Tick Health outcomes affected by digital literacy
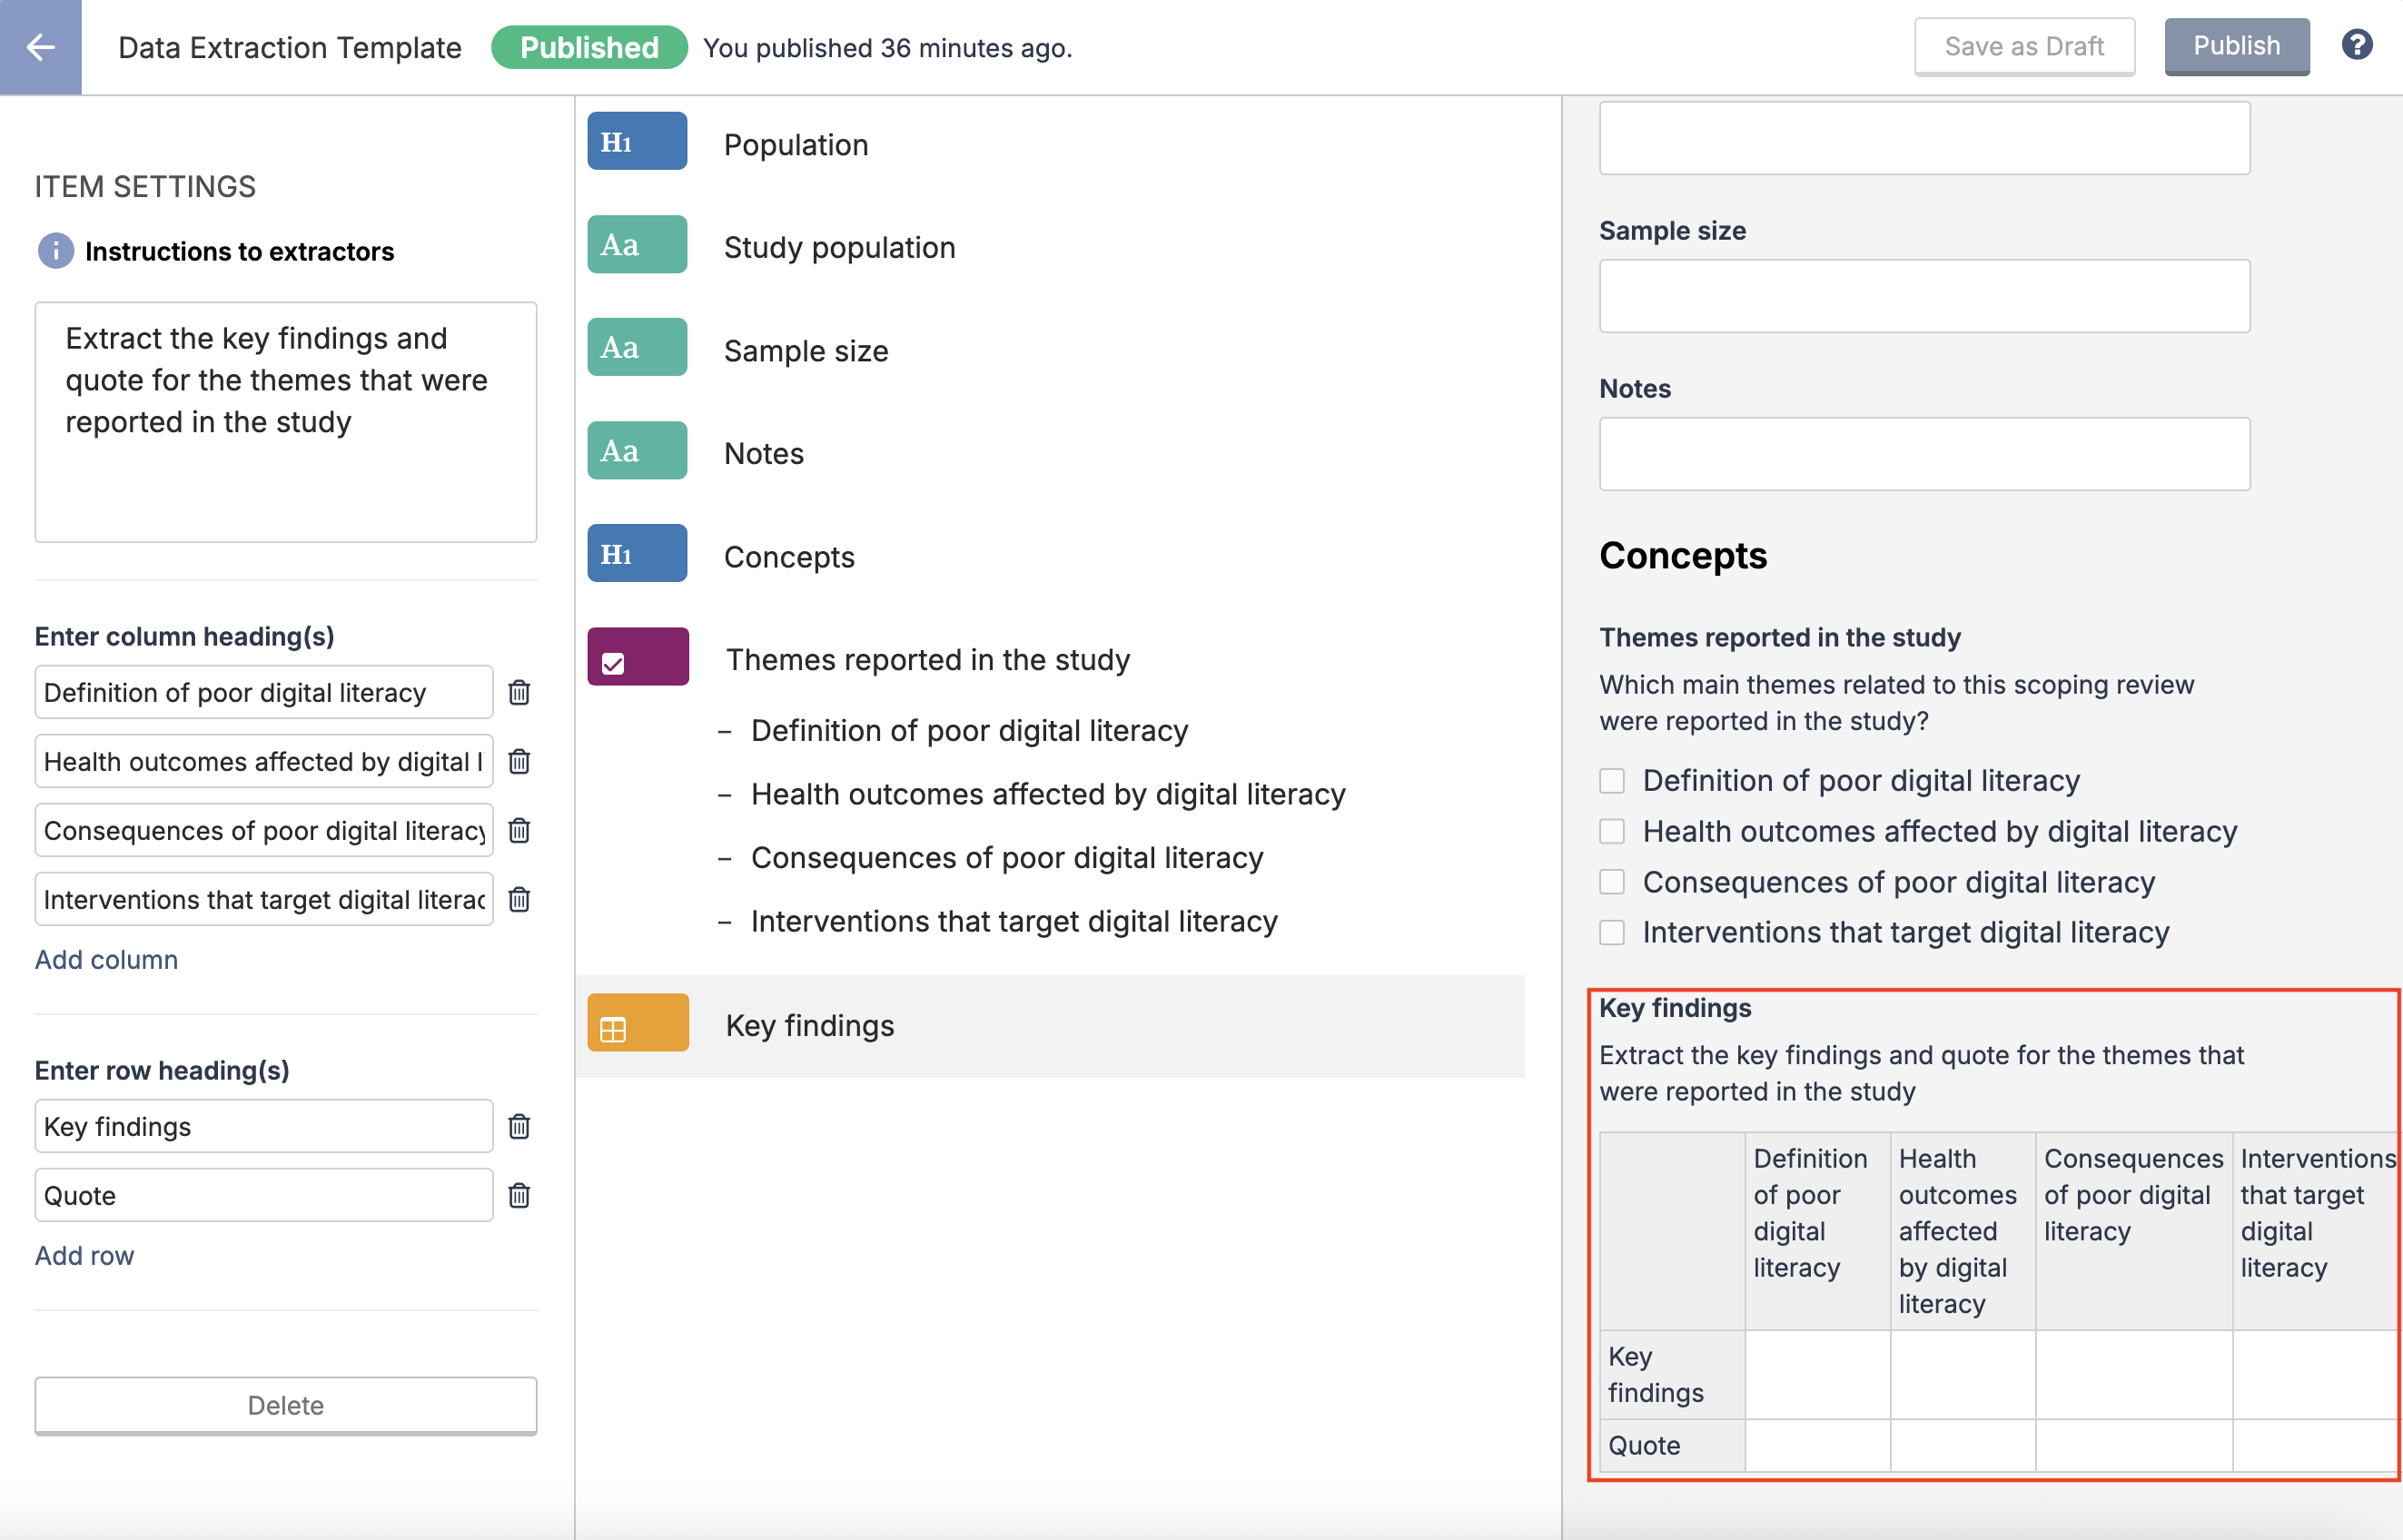Viewport: 2403px width, 1540px height. click(1611, 831)
